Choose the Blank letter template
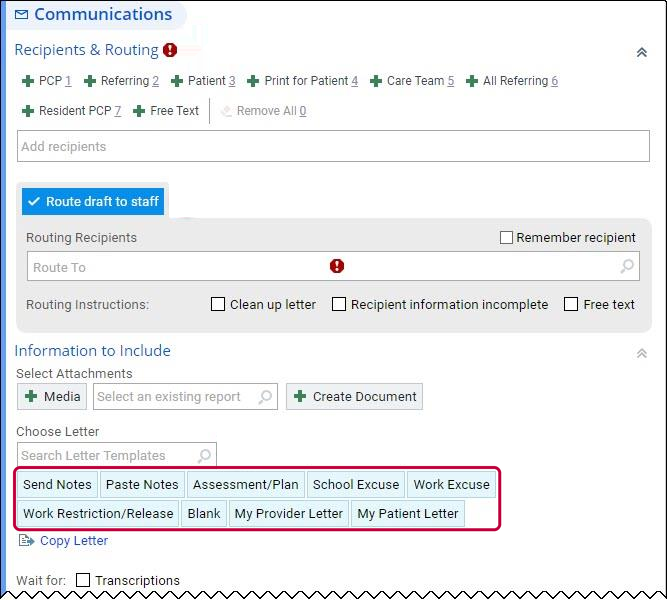The height and width of the screenshot is (600, 667). 204,514
